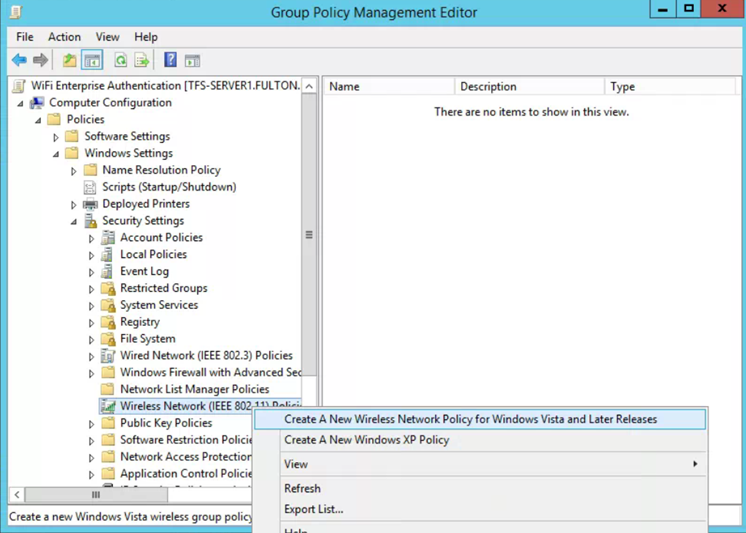Toggle the Show/Hide Console Tree icon
746x533 pixels.
(x=92, y=61)
